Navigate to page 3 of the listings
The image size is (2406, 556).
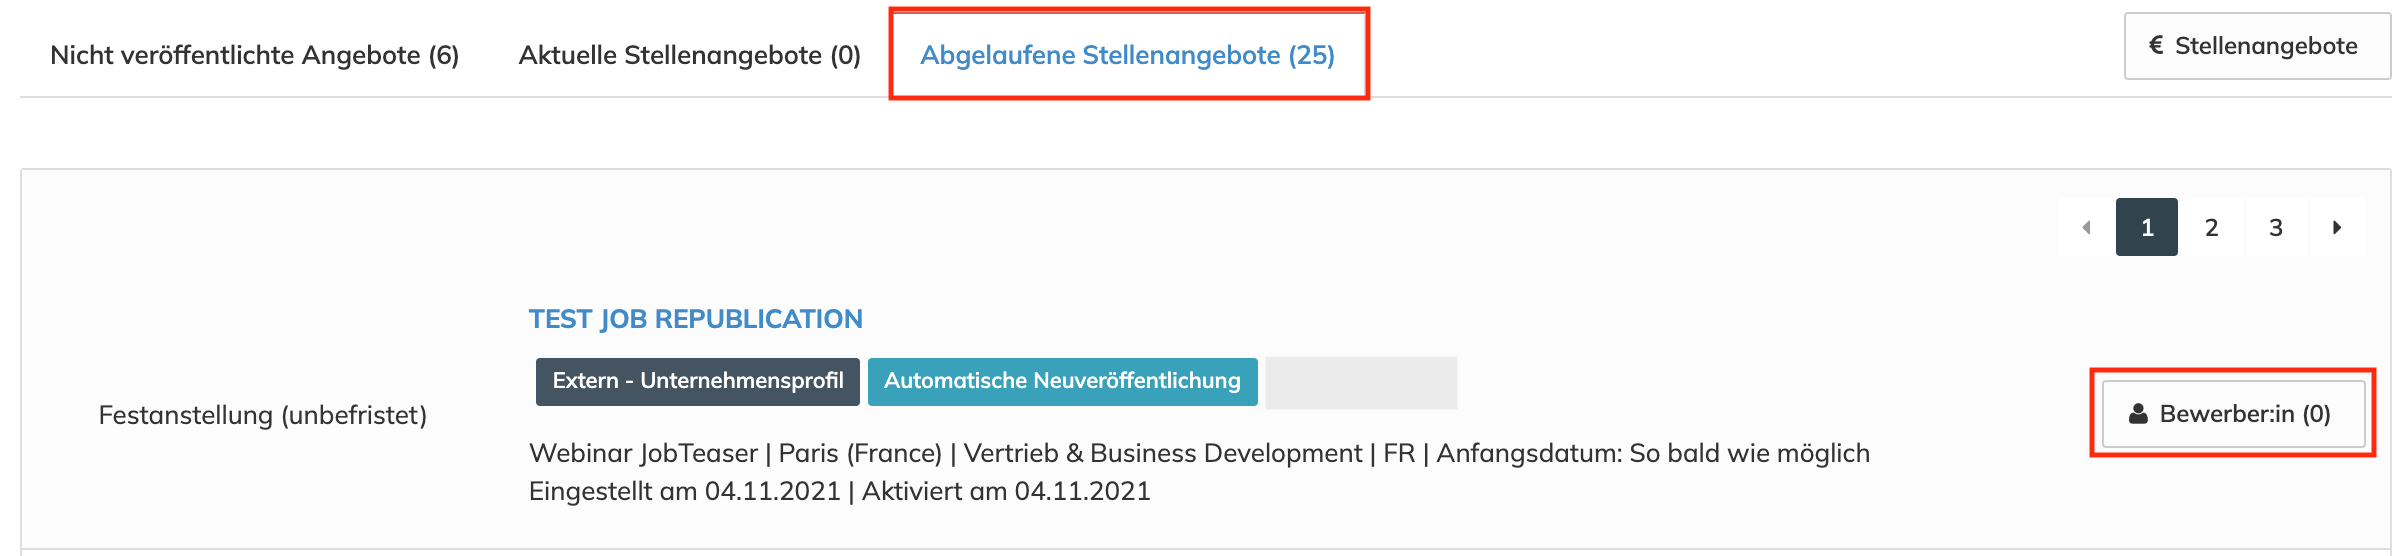[x=2275, y=228]
